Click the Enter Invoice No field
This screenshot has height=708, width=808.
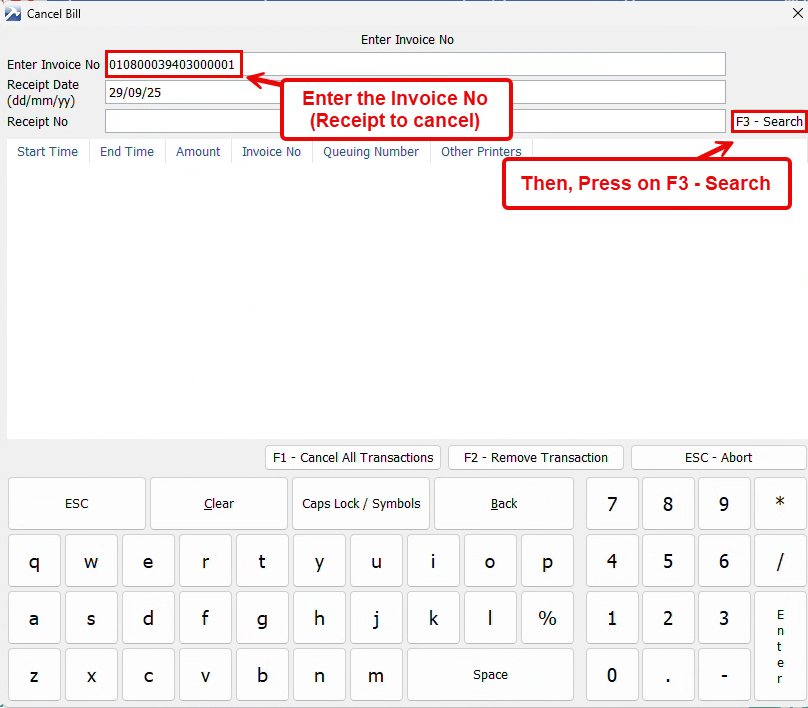pos(414,64)
